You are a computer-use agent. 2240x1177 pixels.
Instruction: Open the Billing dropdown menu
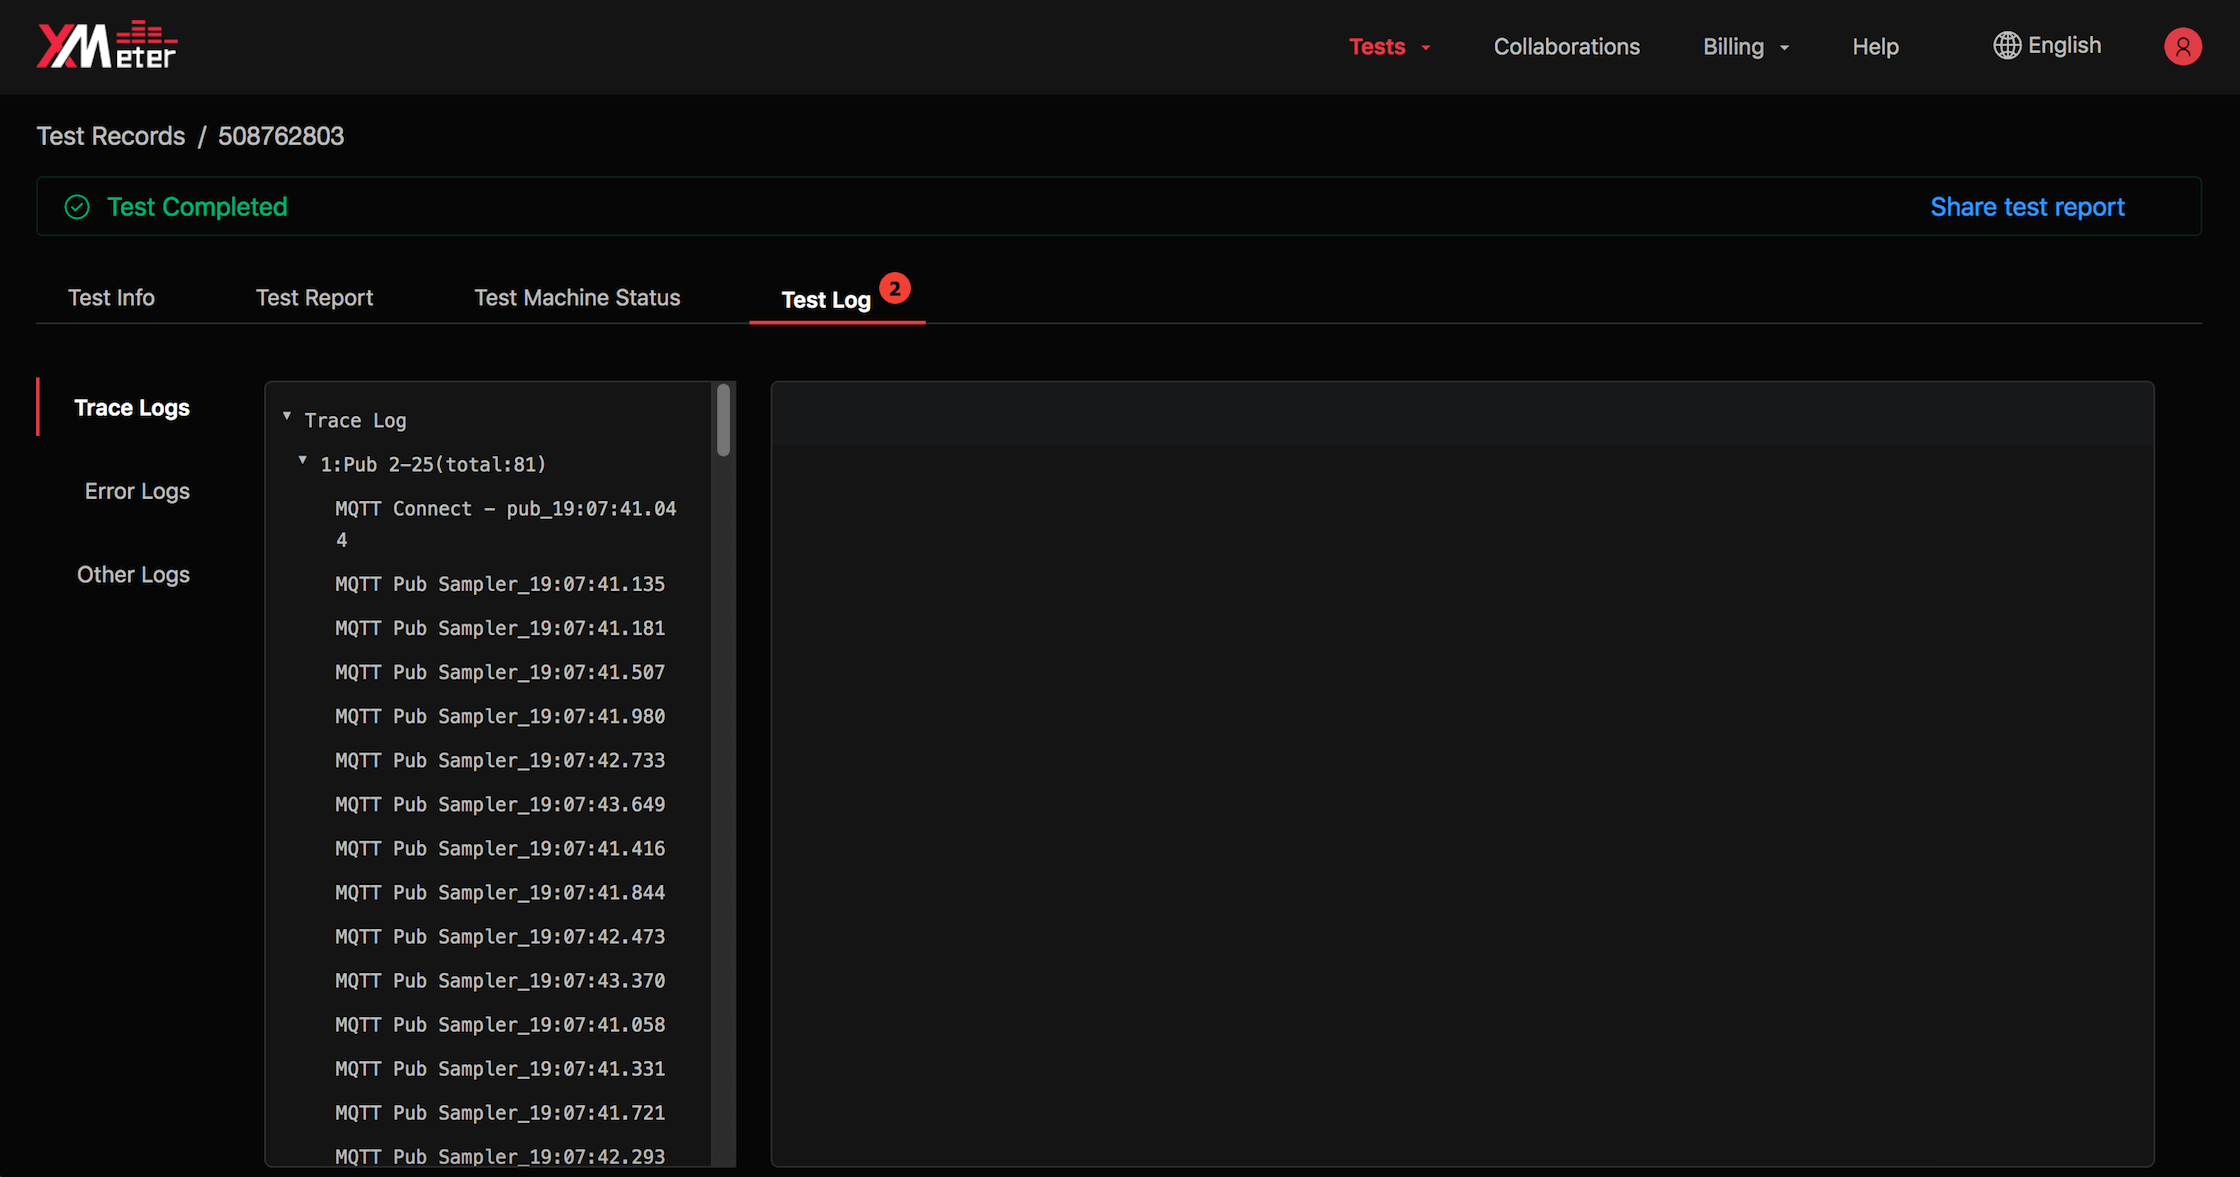coord(1745,47)
